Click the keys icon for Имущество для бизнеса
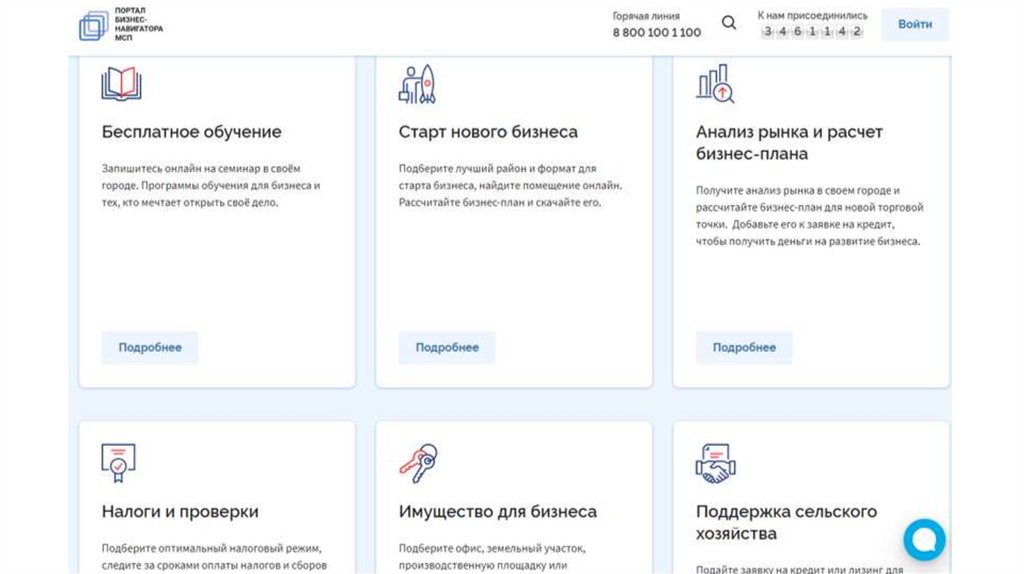 (418, 463)
